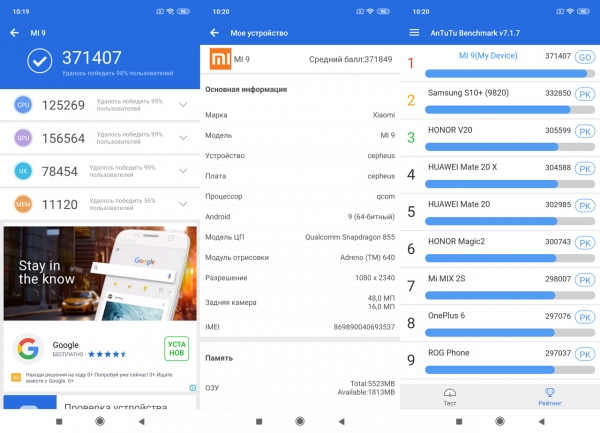
Task: Tap recent apps square in left screen
Action: tap(59, 422)
